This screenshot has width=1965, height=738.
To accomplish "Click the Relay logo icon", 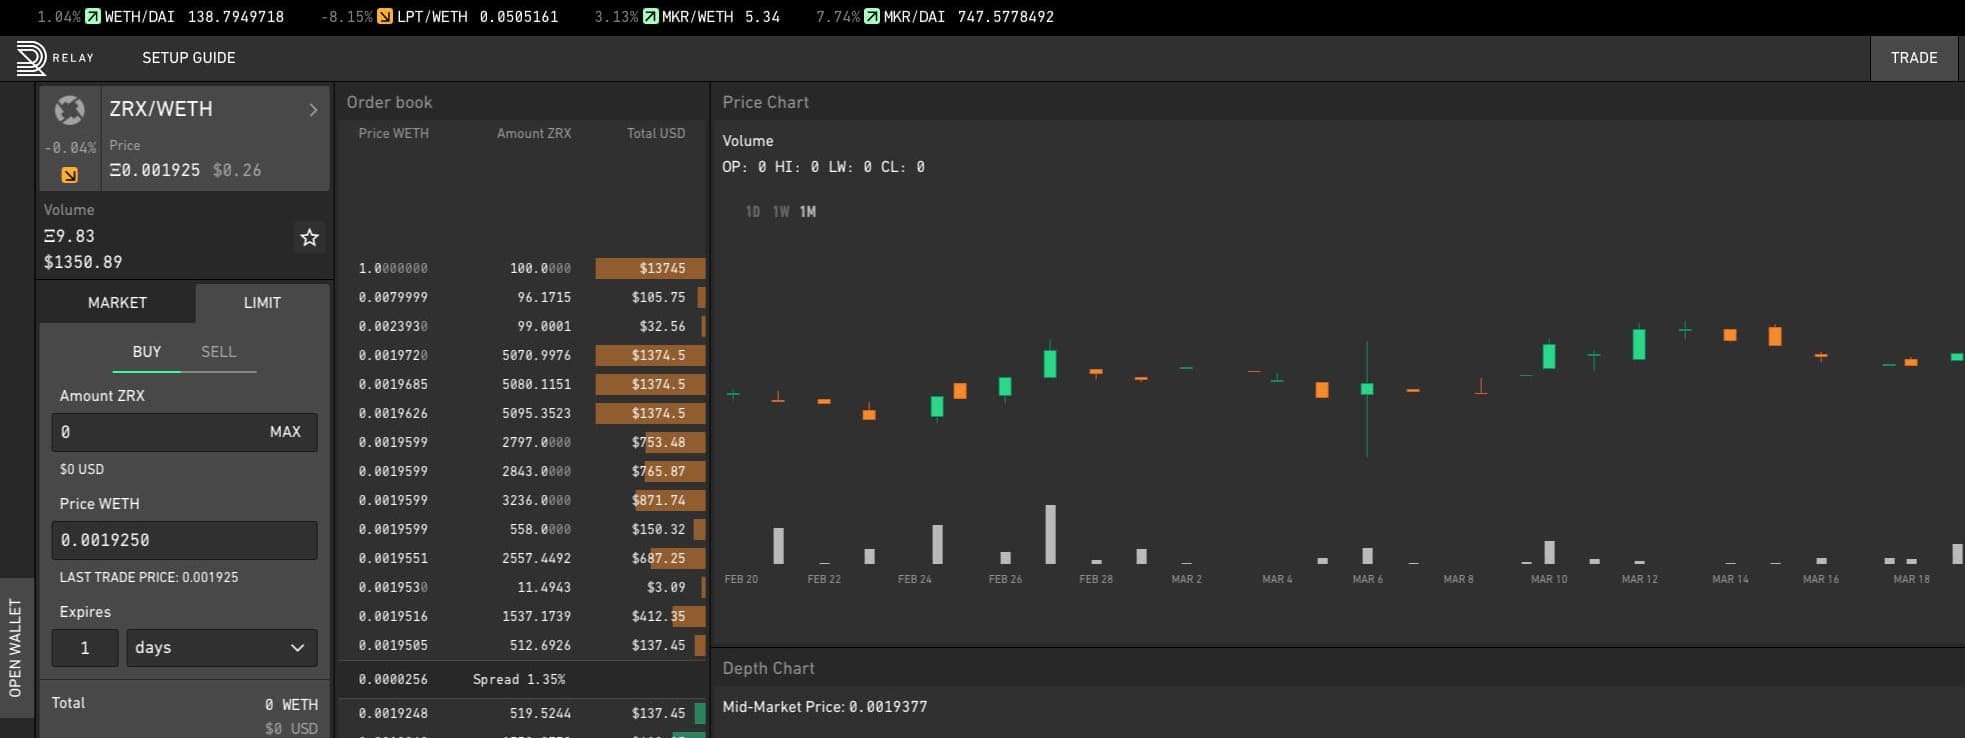I will pyautogui.click(x=31, y=58).
